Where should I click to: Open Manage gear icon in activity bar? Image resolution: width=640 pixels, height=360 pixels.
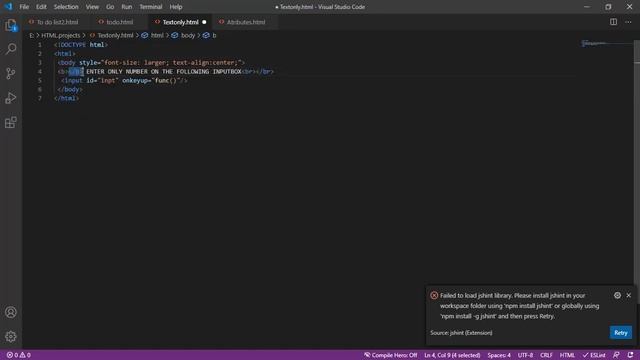coord(11,336)
